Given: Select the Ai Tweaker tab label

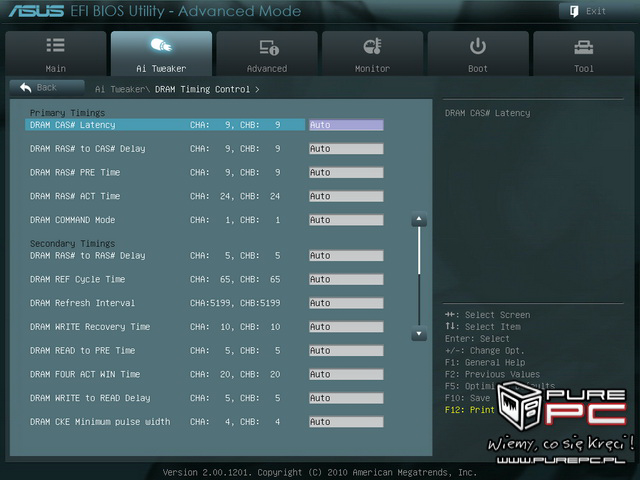Looking at the screenshot, I should (x=161, y=69).
